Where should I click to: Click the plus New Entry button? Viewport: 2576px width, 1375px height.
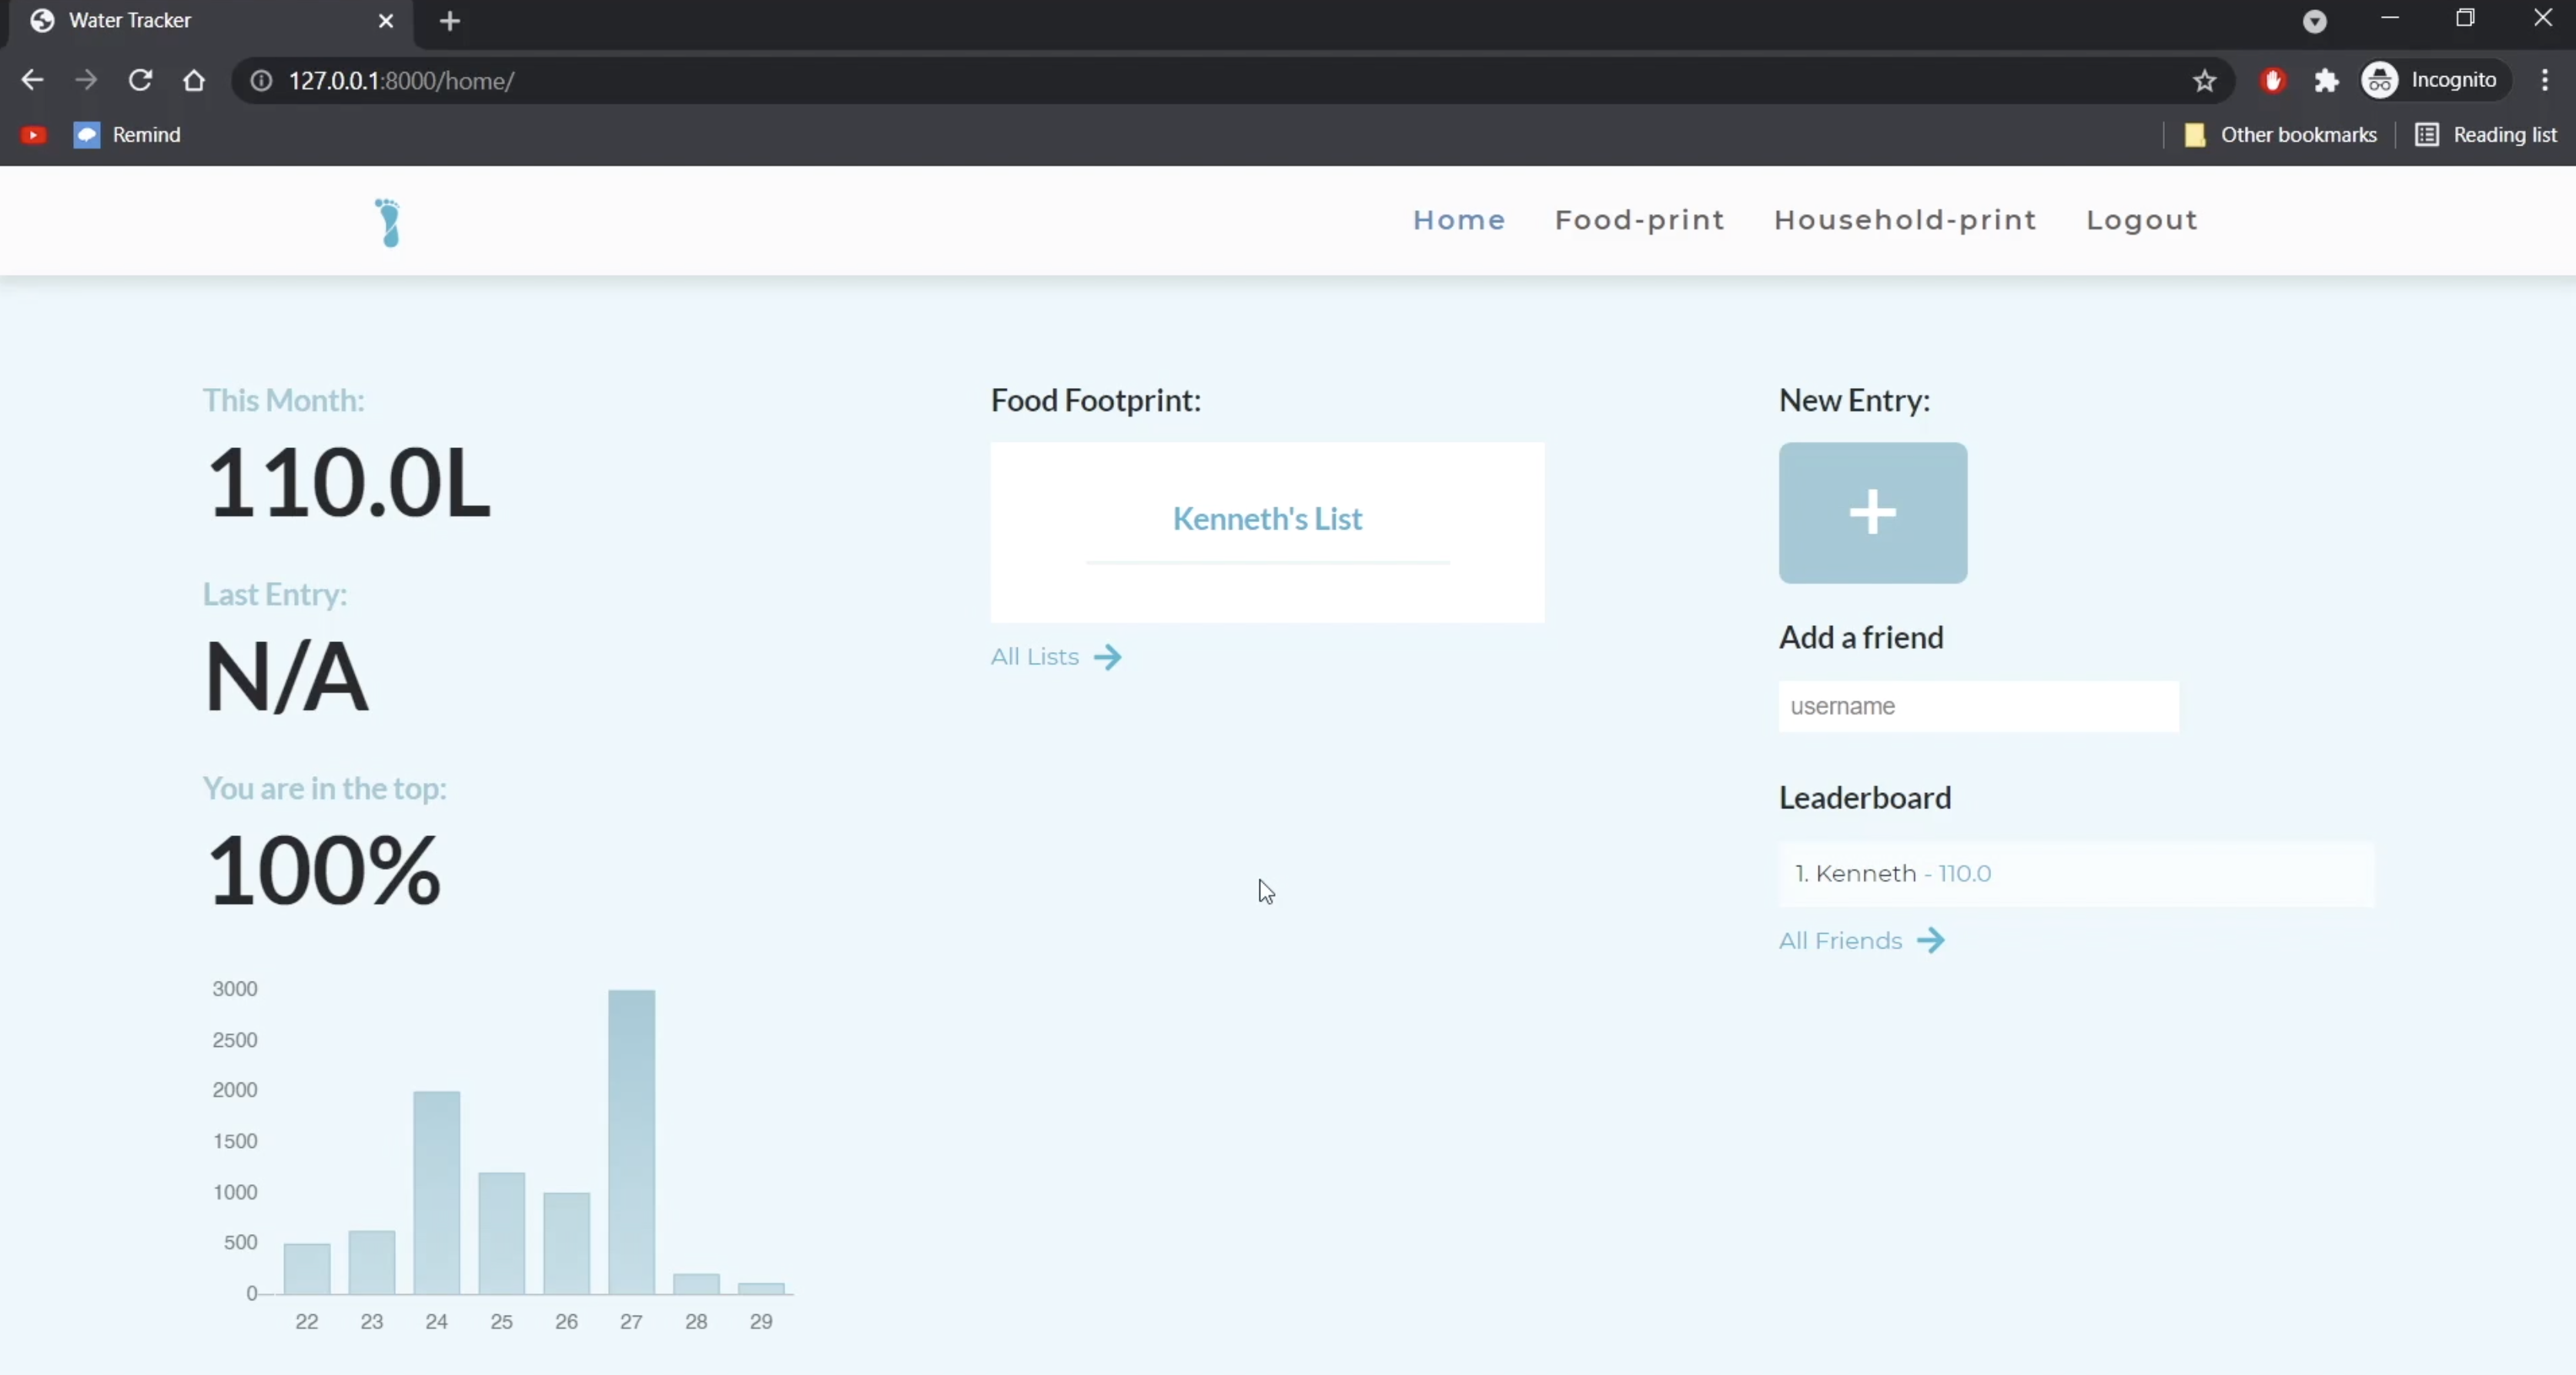[x=1872, y=513]
